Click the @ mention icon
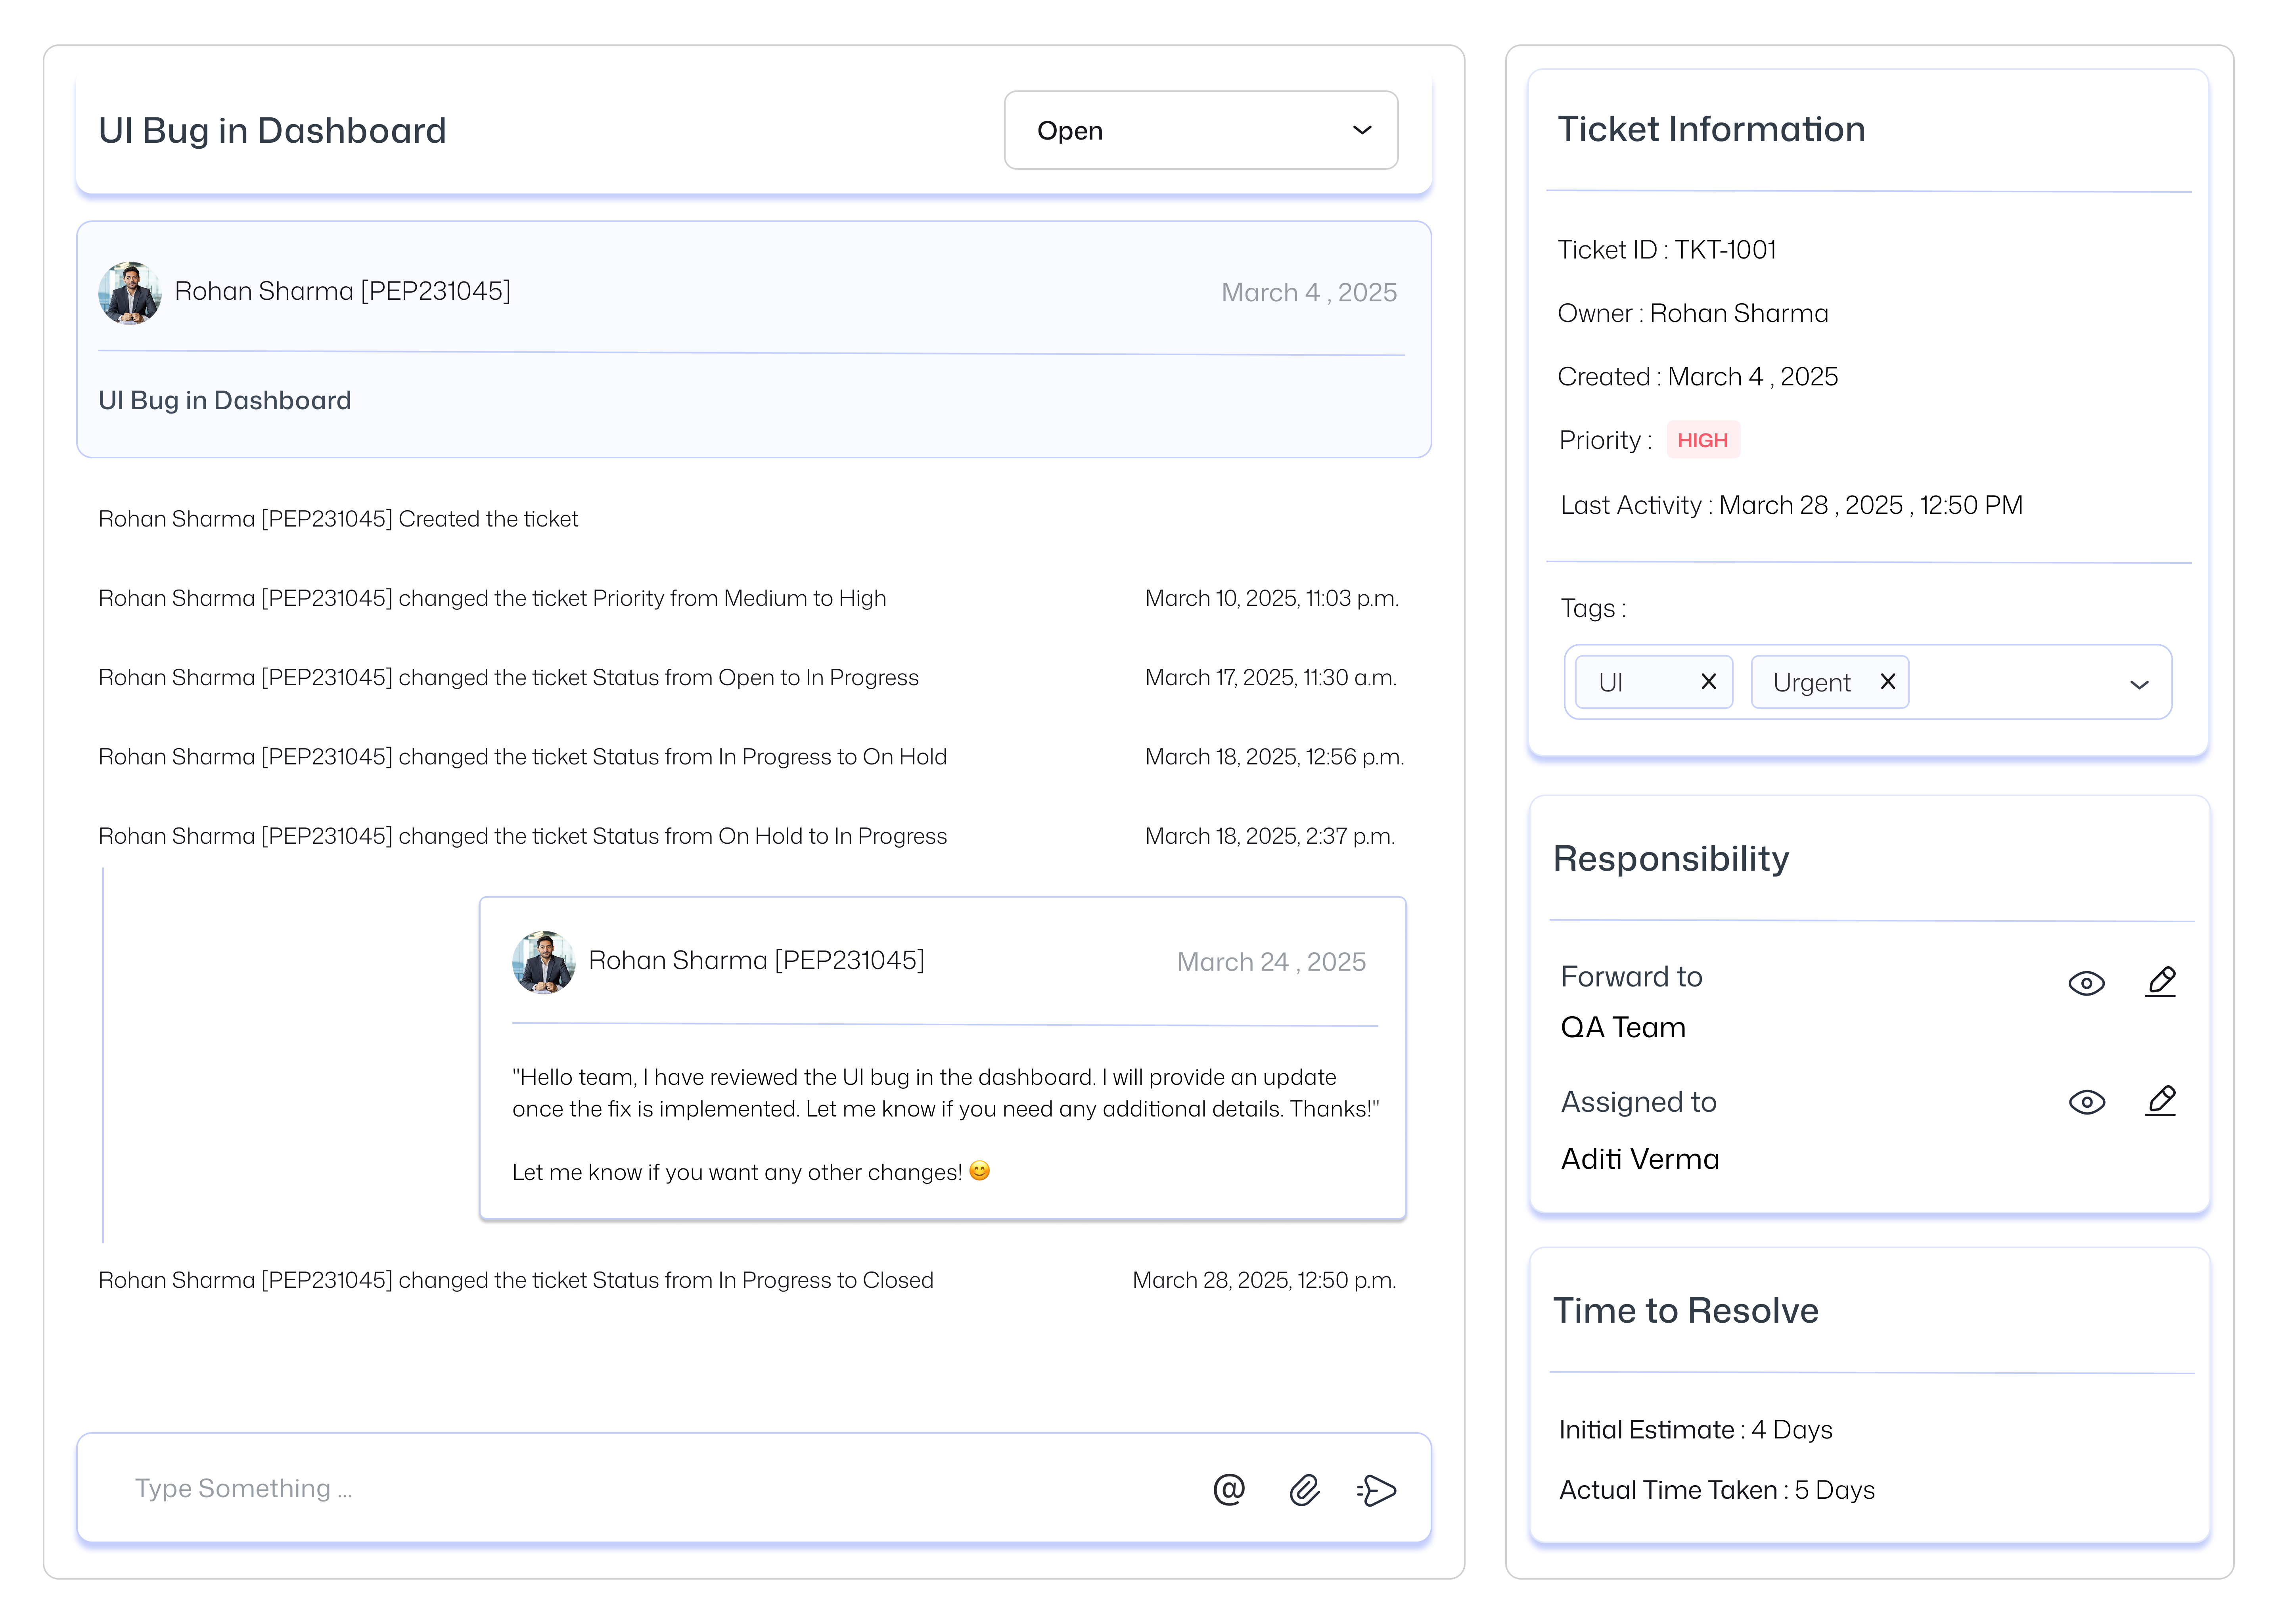Screen dimensions: 2284x1624 tap(1228, 1489)
